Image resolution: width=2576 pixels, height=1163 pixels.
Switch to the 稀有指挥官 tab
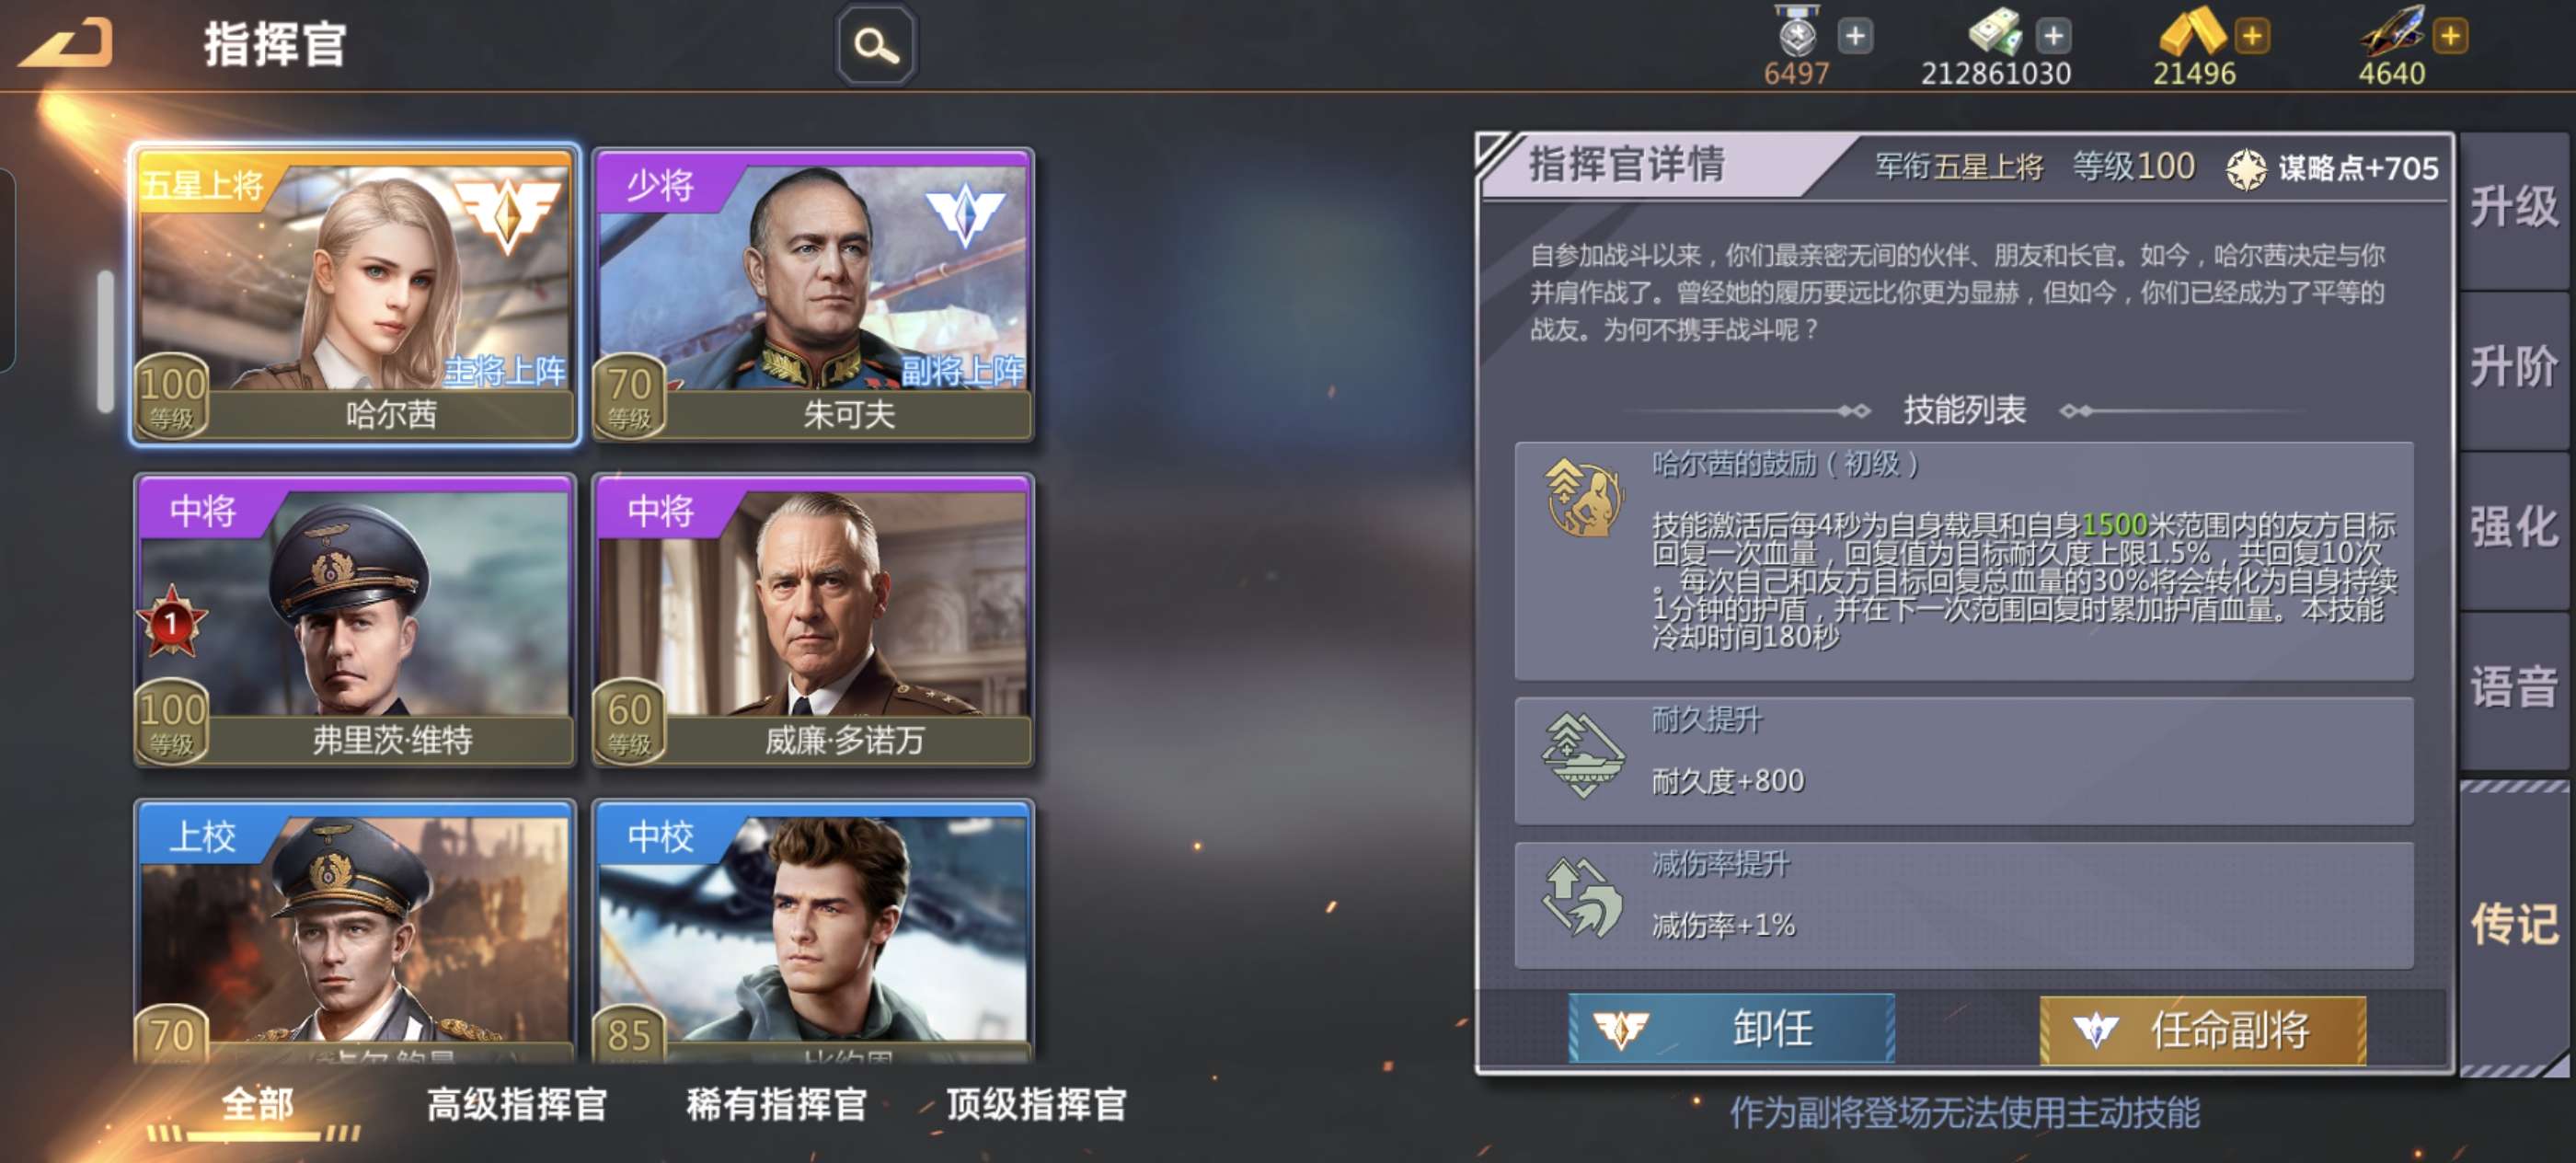click(777, 1105)
